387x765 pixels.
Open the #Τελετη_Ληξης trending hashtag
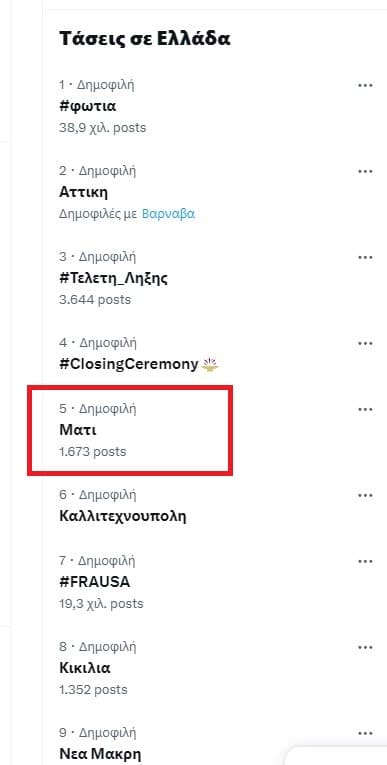coord(114,279)
